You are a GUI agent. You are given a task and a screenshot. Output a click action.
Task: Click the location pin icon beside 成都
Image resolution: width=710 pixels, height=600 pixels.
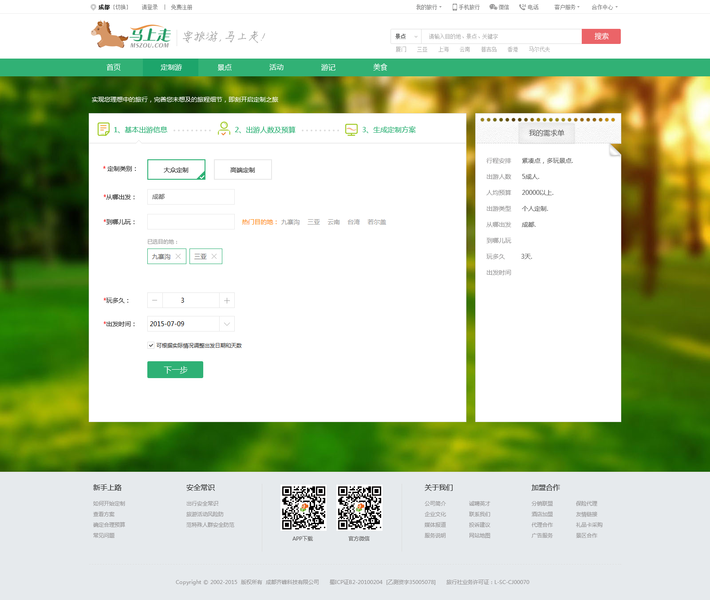[93, 7]
